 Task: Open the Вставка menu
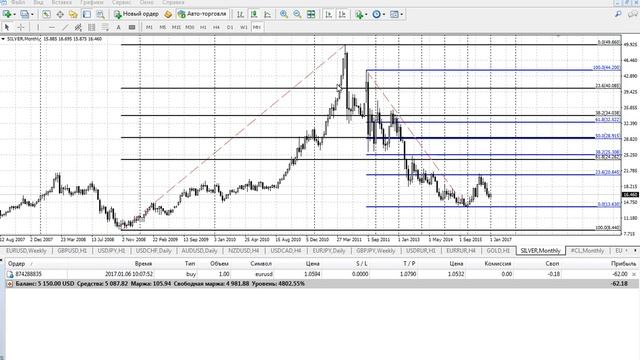[62, 2]
